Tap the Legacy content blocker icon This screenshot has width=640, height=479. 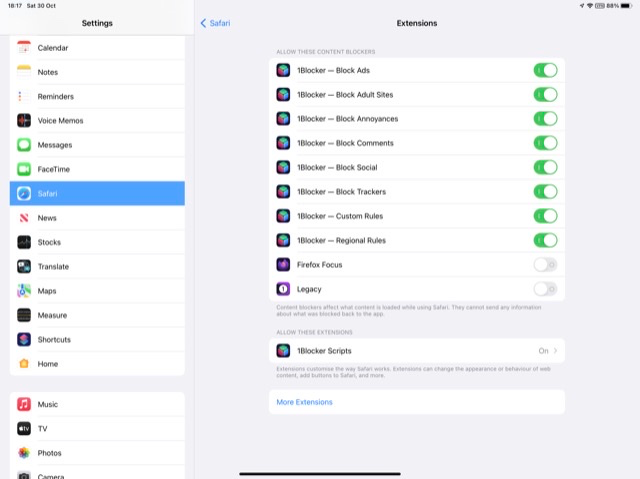(x=283, y=289)
